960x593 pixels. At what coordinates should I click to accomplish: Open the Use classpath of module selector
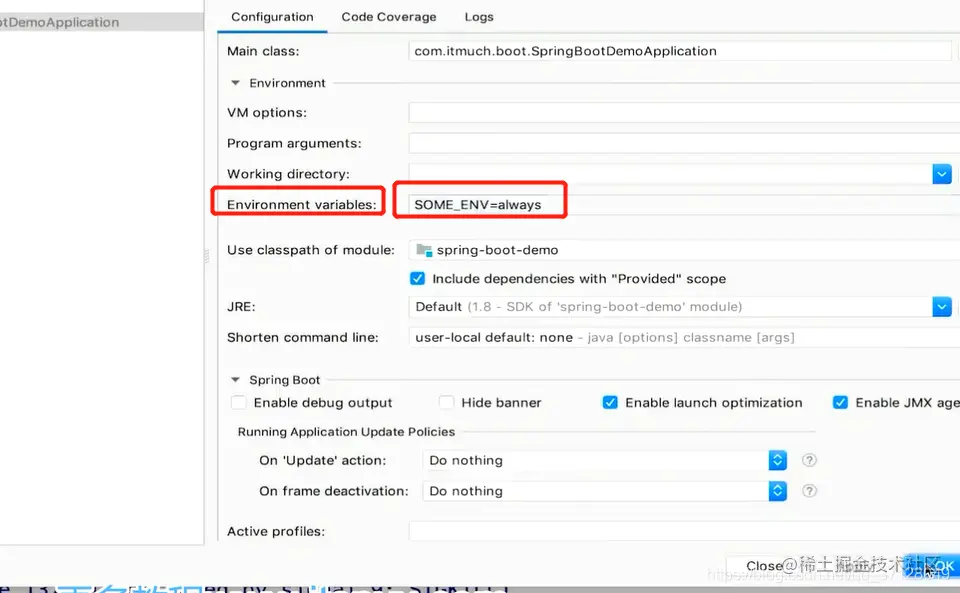tap(684, 250)
